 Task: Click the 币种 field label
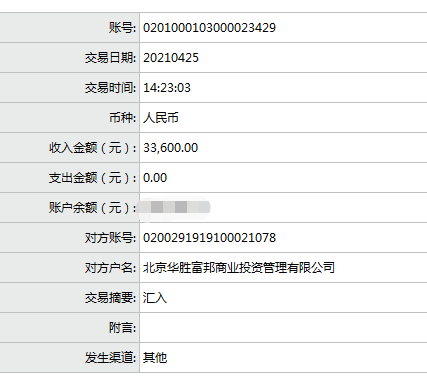[122, 118]
